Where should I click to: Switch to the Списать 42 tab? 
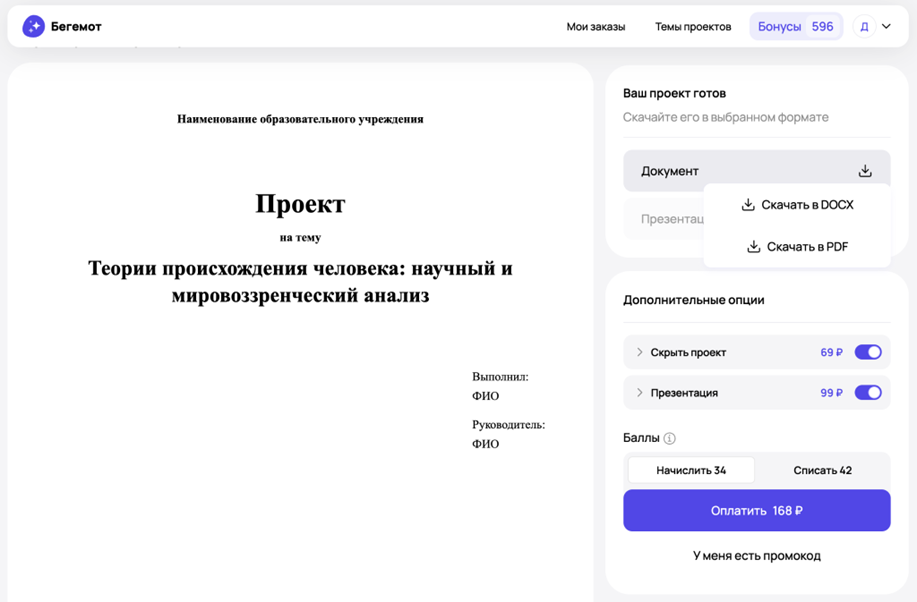click(x=823, y=469)
